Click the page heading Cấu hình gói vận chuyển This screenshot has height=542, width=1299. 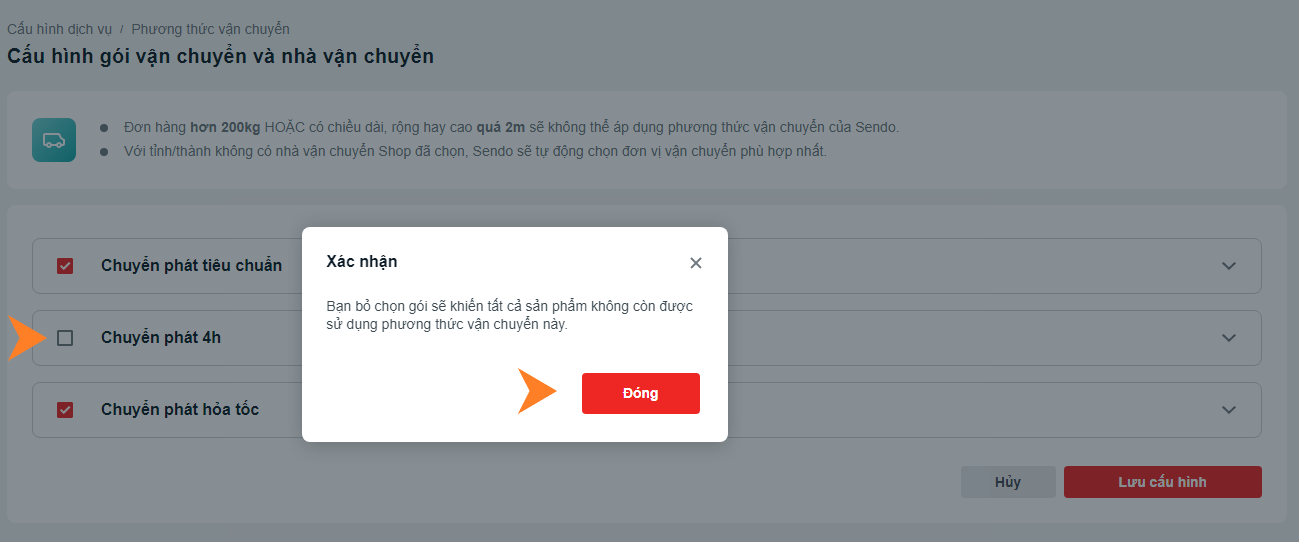[220, 57]
